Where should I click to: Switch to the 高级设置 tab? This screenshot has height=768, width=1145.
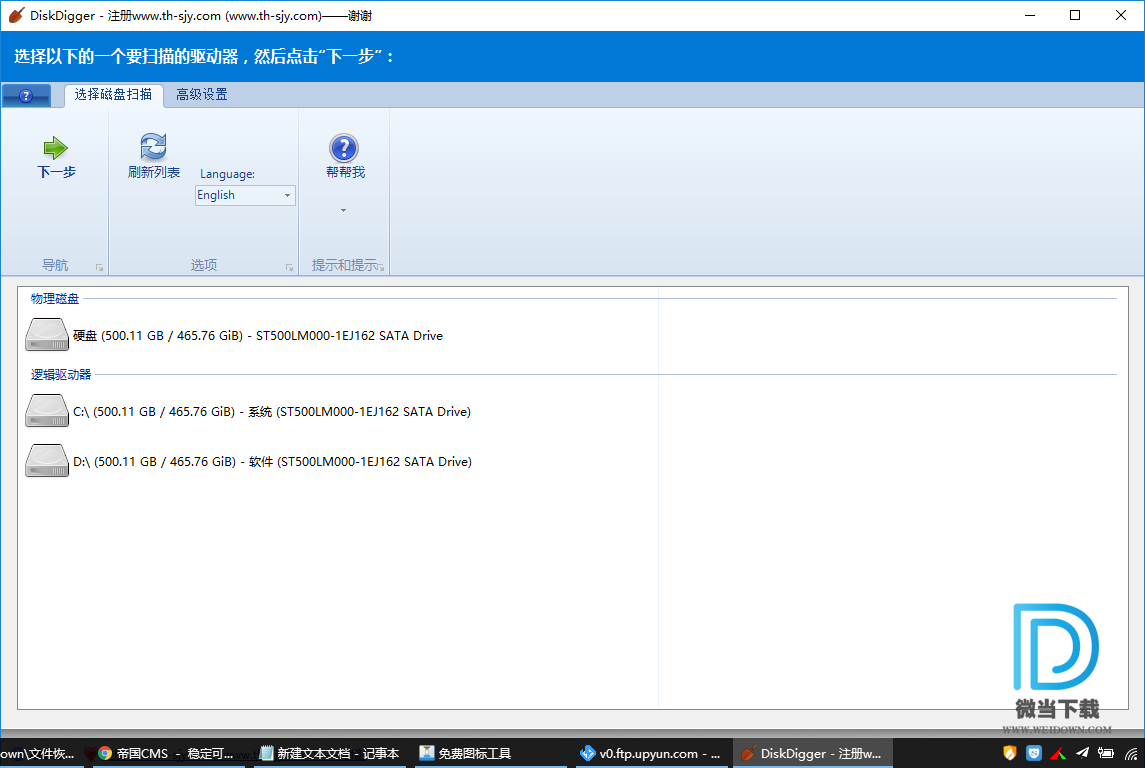[202, 95]
